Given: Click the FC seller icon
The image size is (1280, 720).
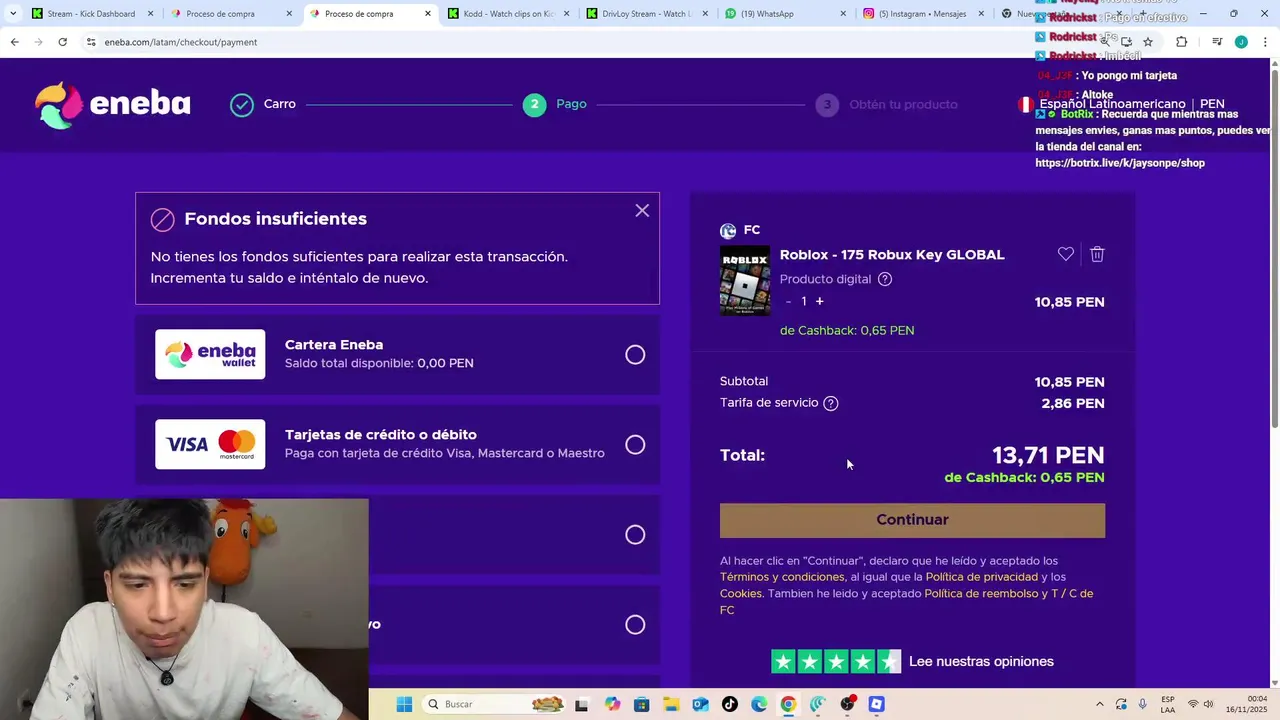Looking at the screenshot, I should tap(728, 231).
